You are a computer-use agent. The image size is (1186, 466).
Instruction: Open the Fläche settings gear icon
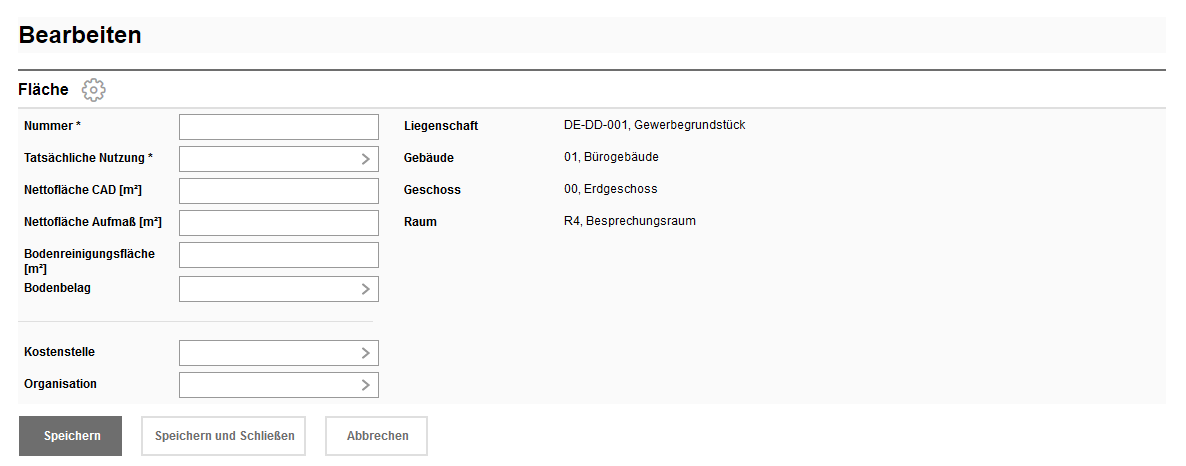[94, 90]
